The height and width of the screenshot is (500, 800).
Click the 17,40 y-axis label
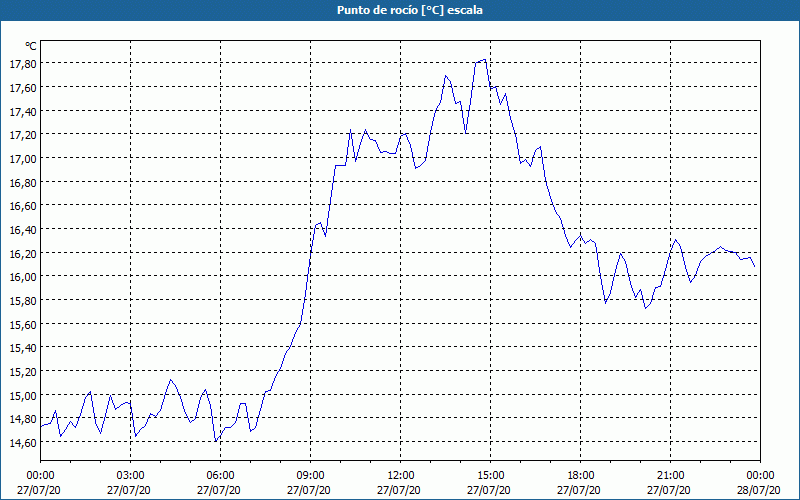click(x=23, y=111)
